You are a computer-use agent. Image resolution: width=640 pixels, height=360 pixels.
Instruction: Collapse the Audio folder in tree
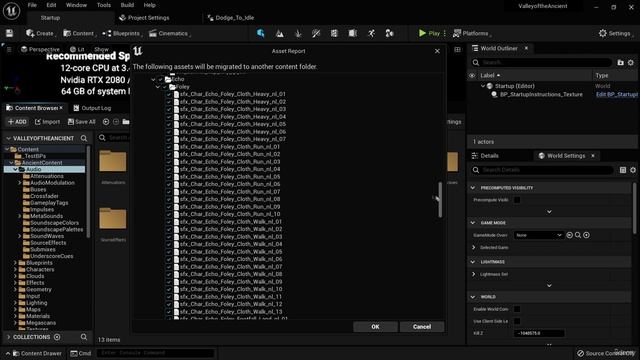16,169
